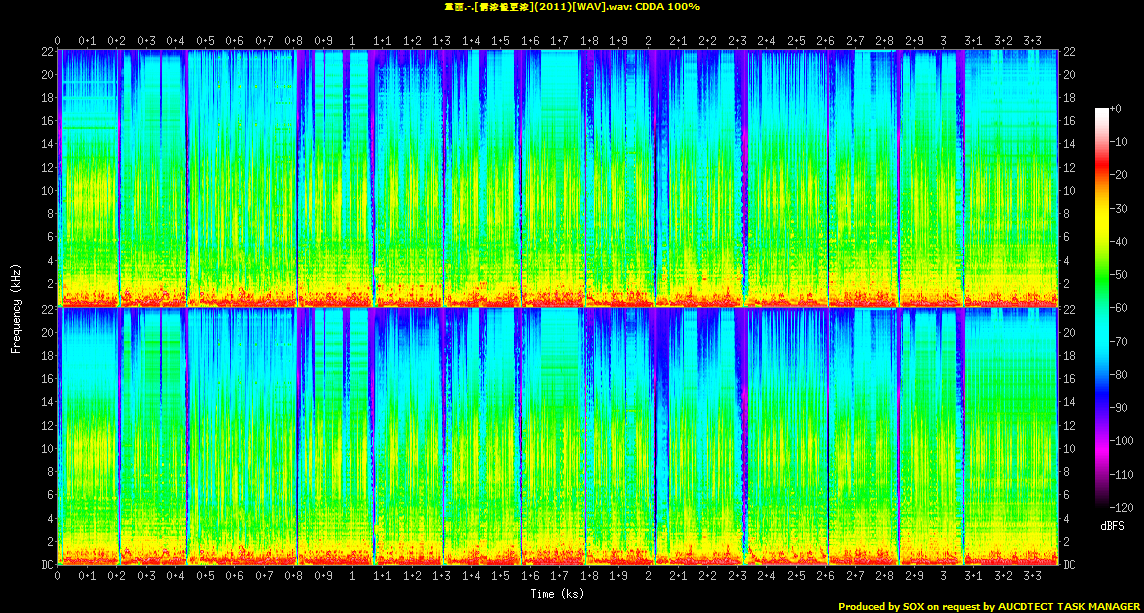Select the '-110' value on dBFS scale
Viewport: 1144px width, 613px height.
click(x=1121, y=474)
